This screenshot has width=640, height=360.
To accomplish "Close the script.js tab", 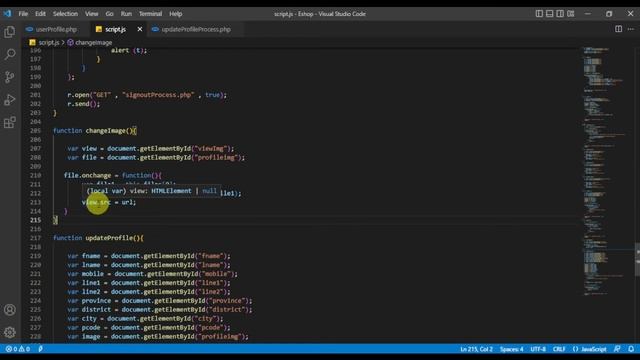I will 140,29.
